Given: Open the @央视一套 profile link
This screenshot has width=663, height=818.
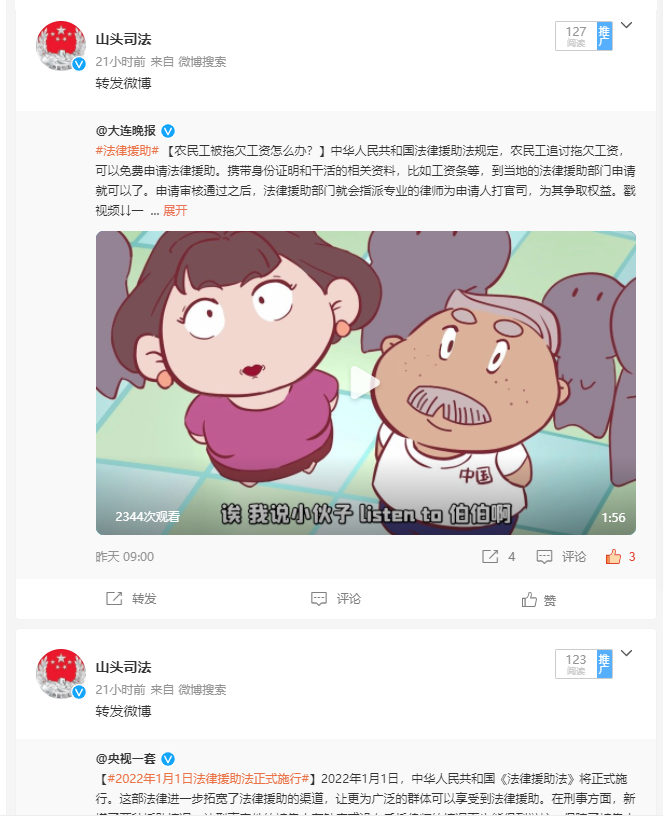Looking at the screenshot, I should point(126,759).
